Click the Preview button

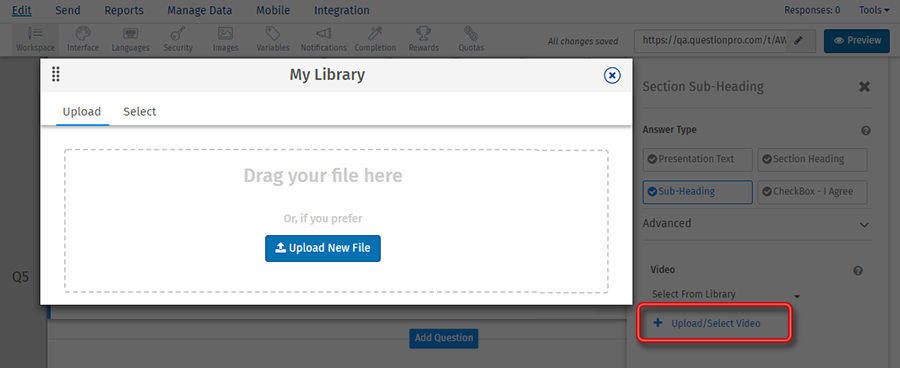click(x=856, y=41)
